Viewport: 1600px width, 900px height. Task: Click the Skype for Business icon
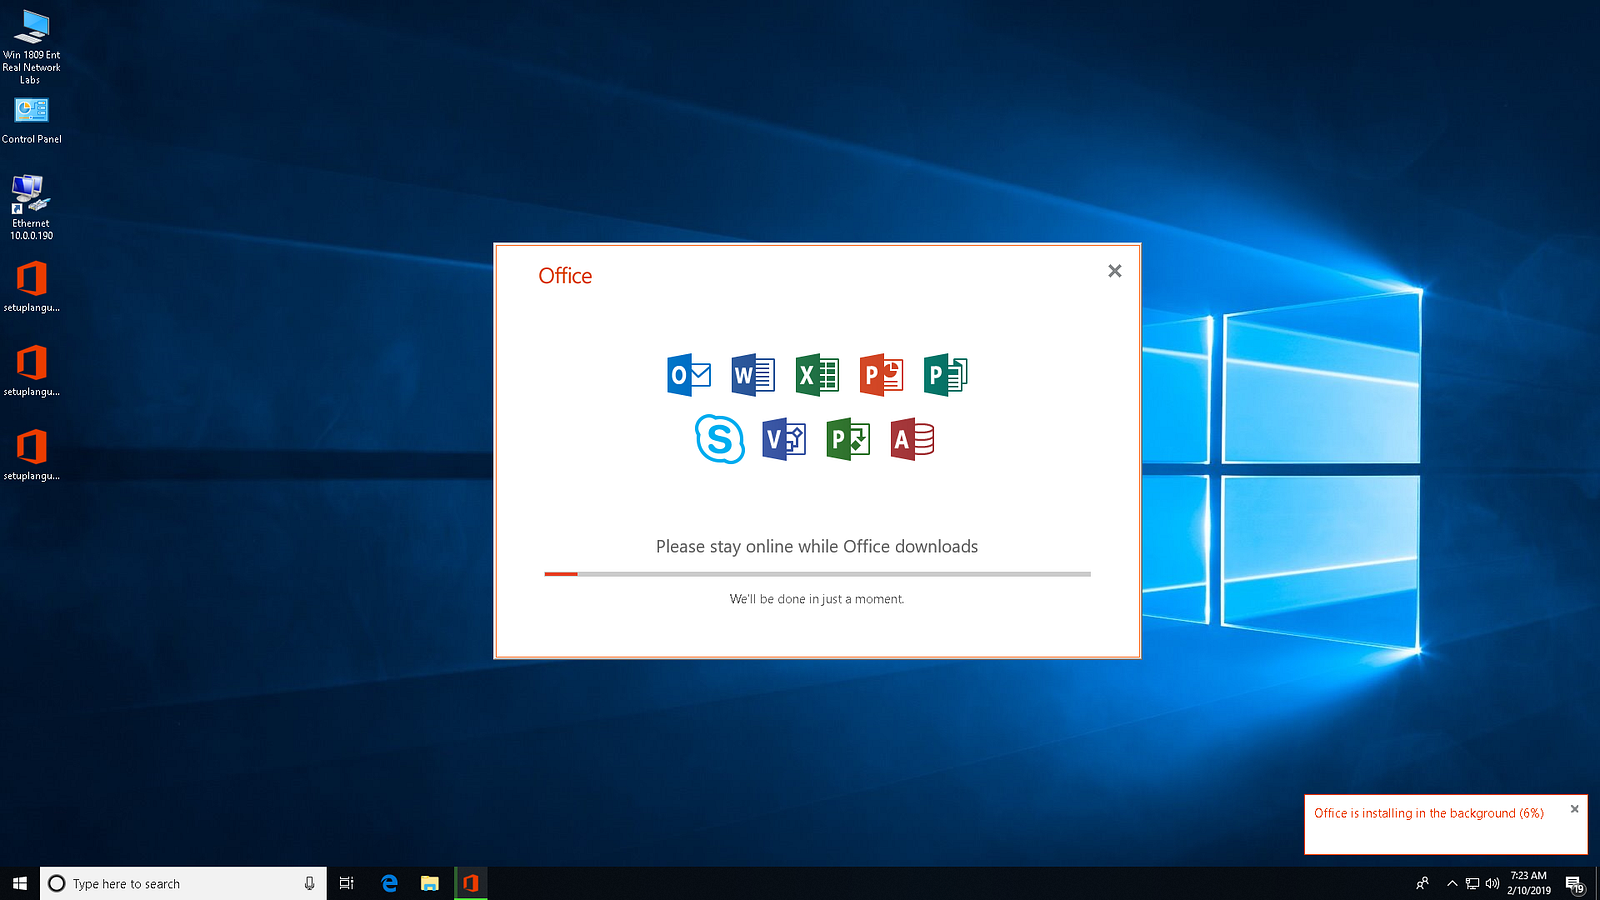tap(720, 439)
